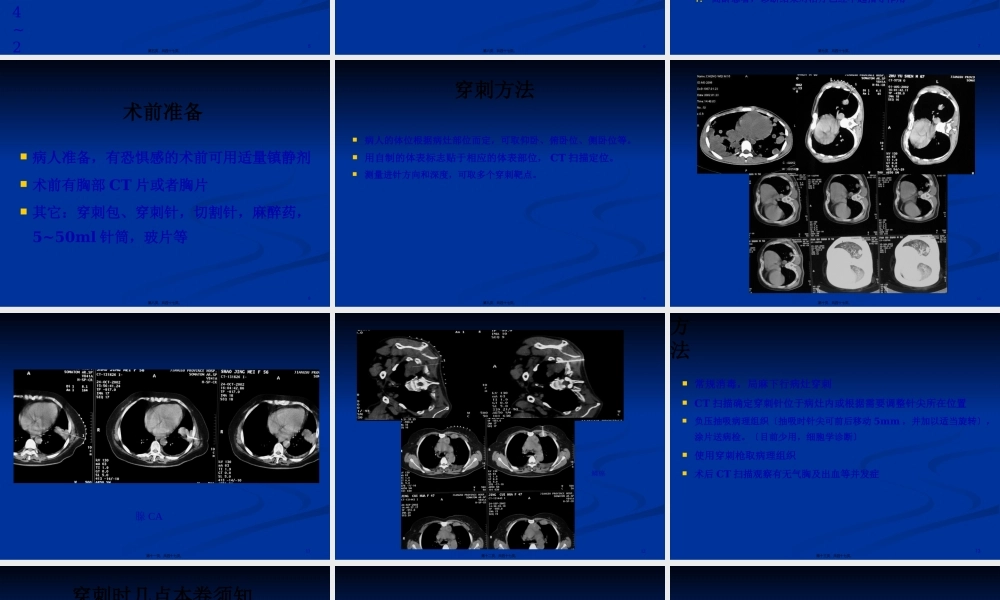Click the bullet starting with 用自制的体表标志

[x=490, y=157]
